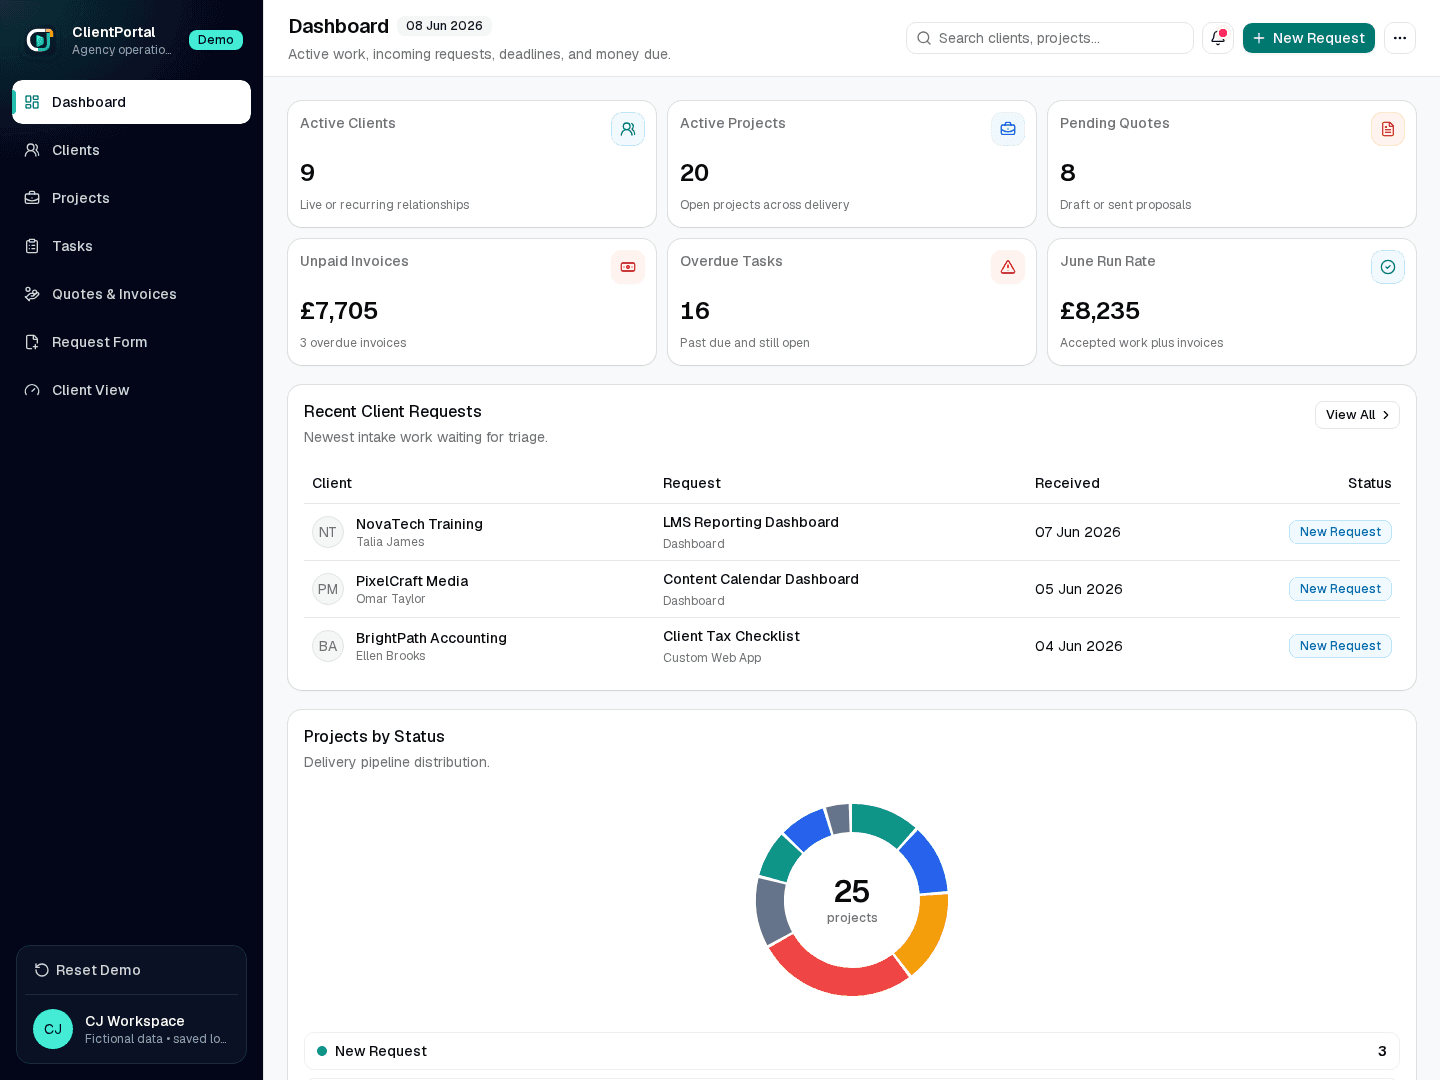This screenshot has height=1080, width=1440.
Task: Click the Active Clients people icon
Action: click(x=628, y=129)
